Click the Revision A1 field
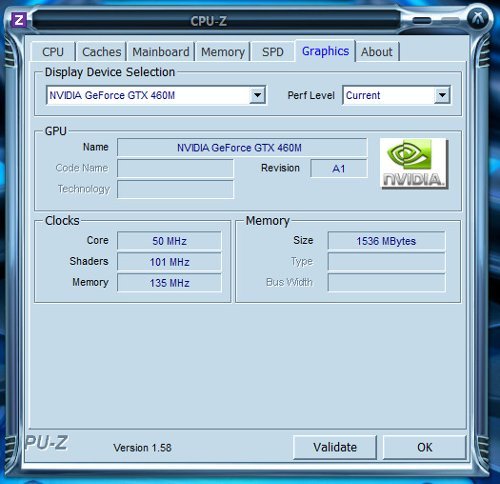Screen dimensions: 500x484 (x=339, y=168)
